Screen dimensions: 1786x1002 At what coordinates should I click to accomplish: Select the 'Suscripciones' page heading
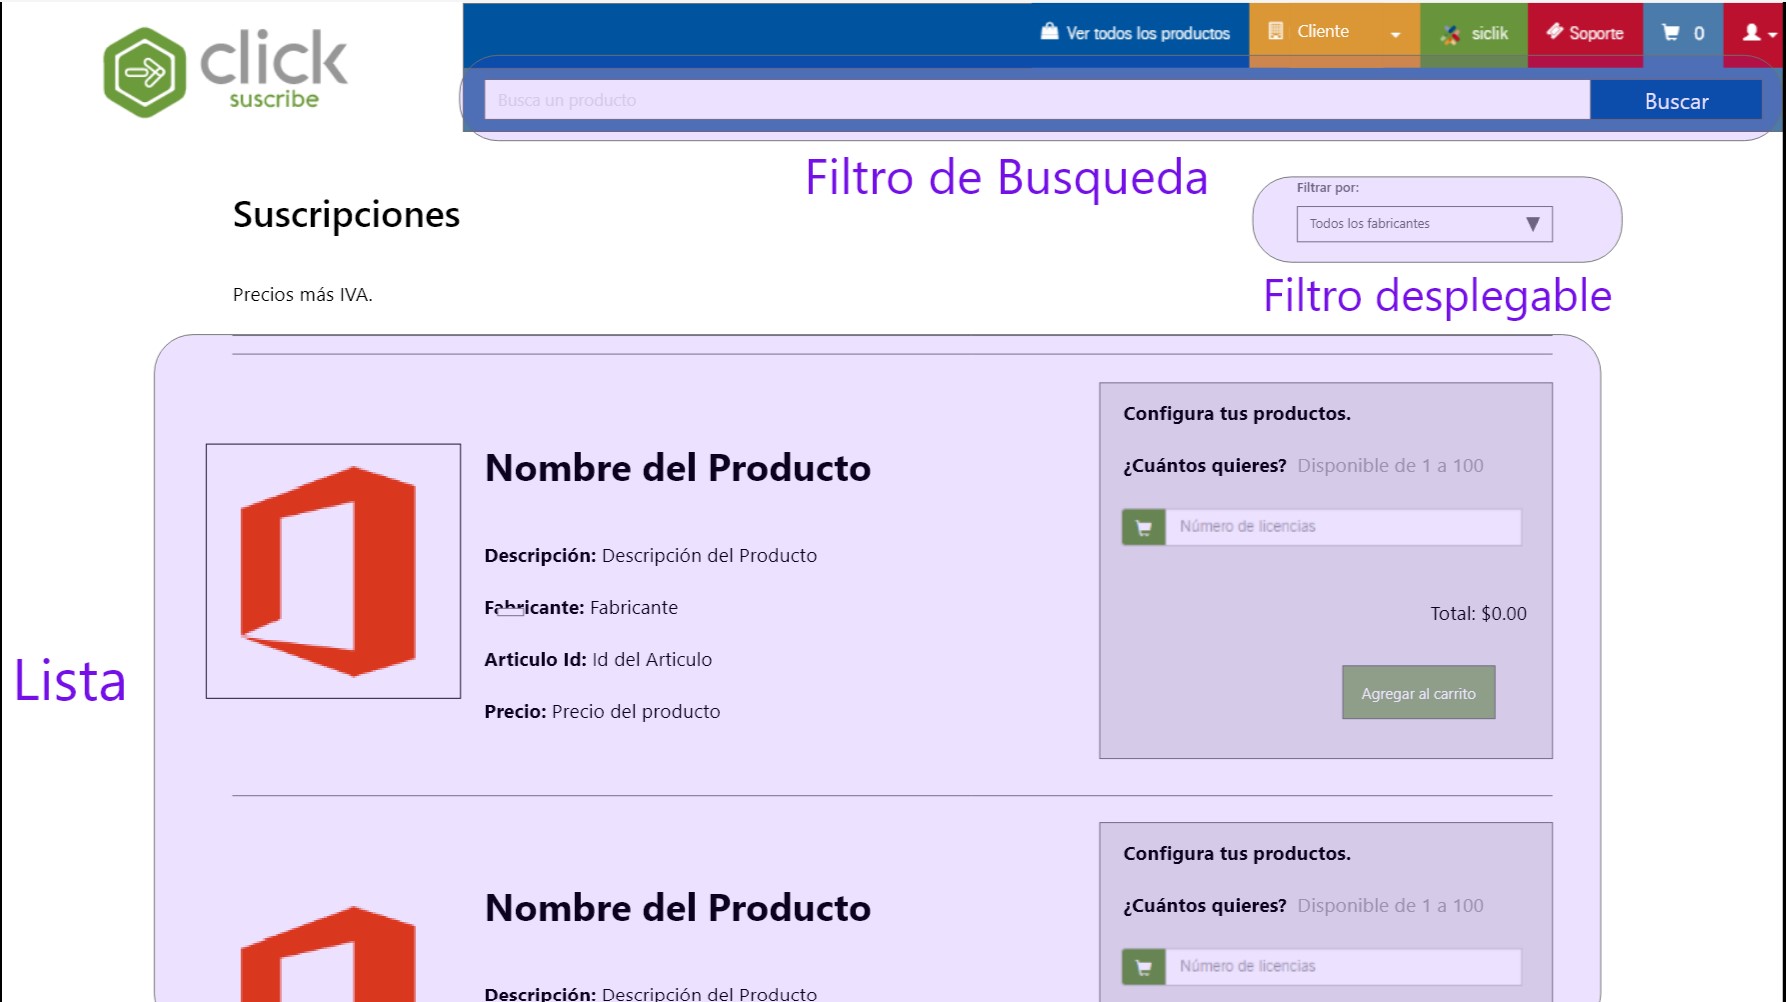[346, 215]
